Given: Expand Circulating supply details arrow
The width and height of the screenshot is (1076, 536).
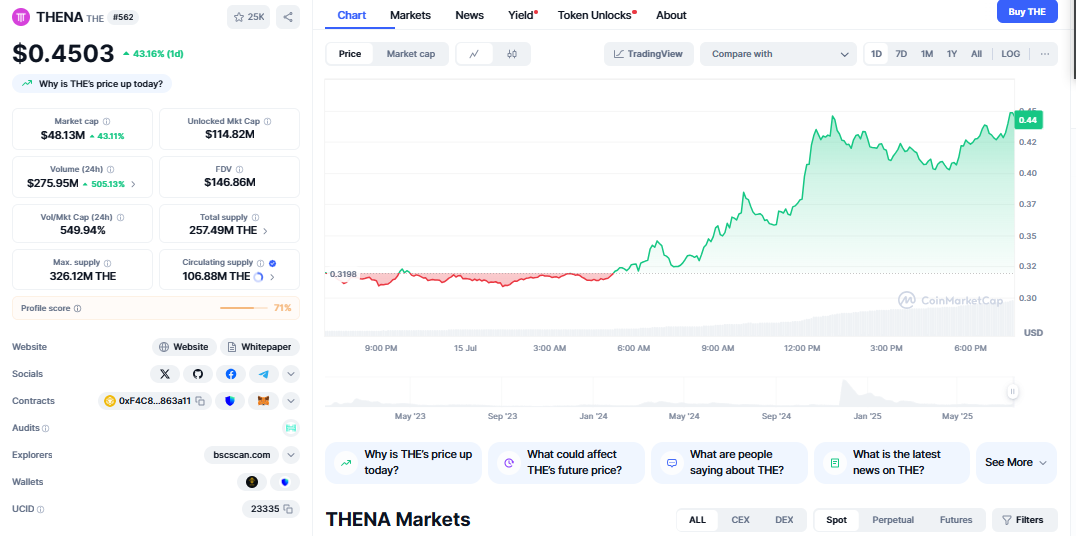Looking at the screenshot, I should coord(272,277).
